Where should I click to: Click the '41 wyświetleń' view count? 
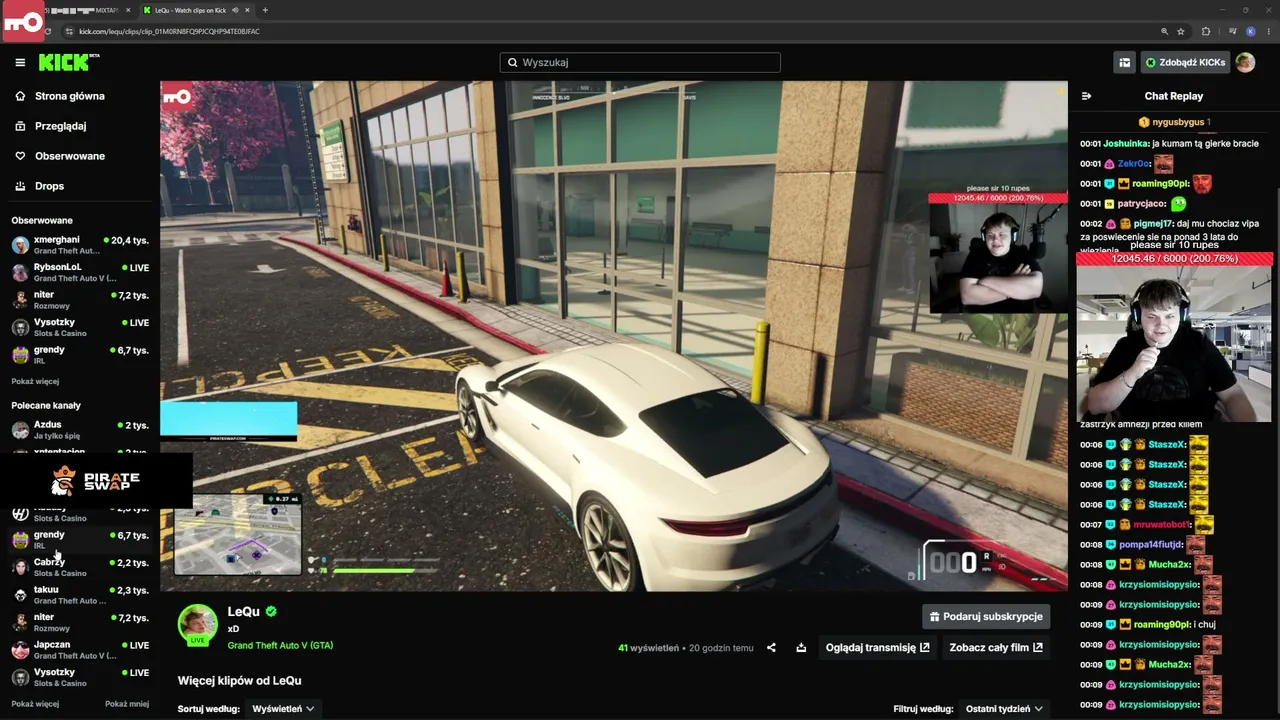click(x=648, y=648)
